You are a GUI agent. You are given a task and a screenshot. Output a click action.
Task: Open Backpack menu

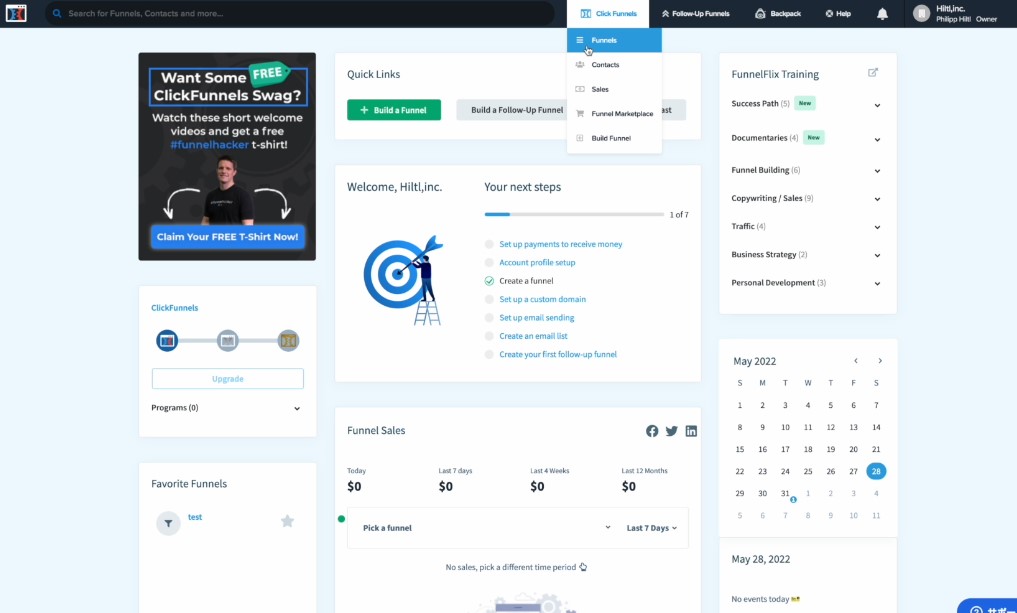click(x=778, y=14)
